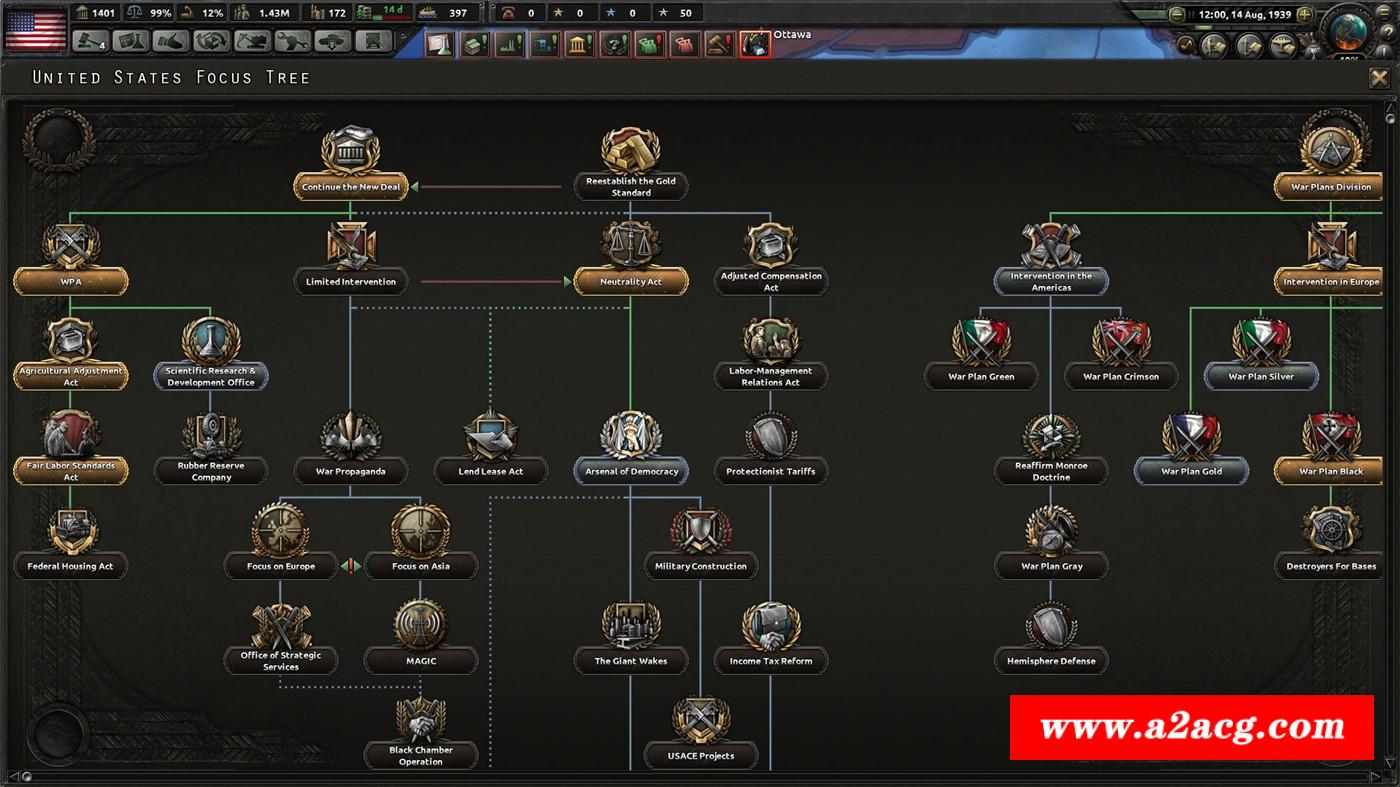
Task: Click the red-highlighted alert icon near Ottawa
Action: point(755,44)
